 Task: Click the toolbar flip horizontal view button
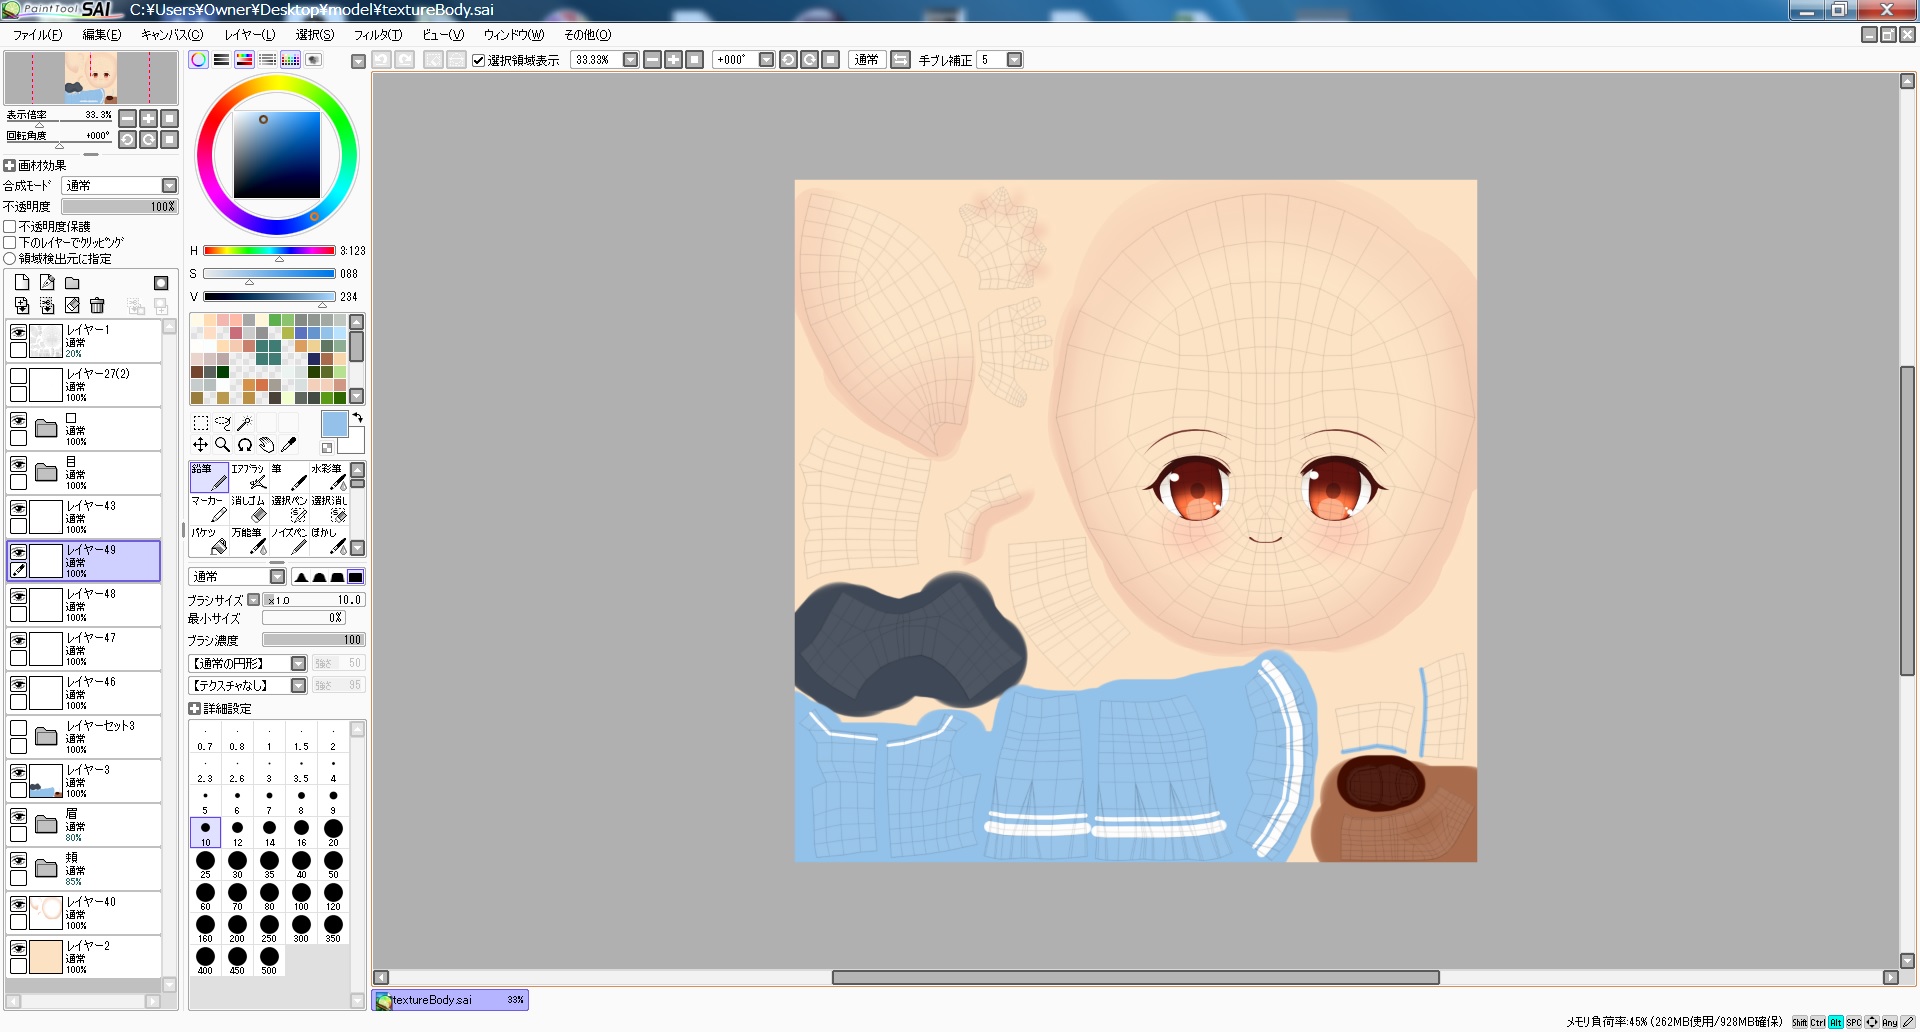(900, 60)
